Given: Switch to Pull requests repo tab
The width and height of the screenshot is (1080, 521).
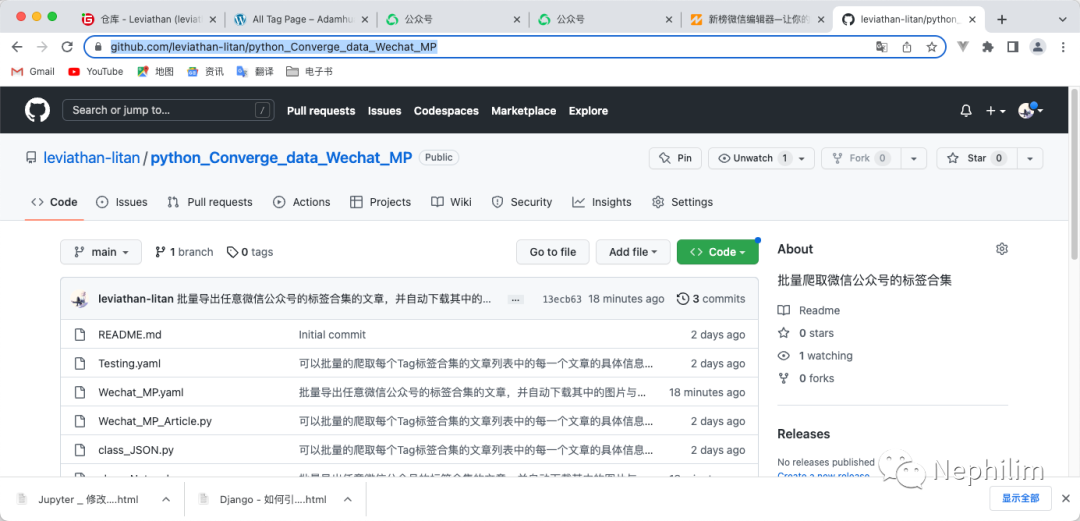Looking at the screenshot, I should [210, 202].
